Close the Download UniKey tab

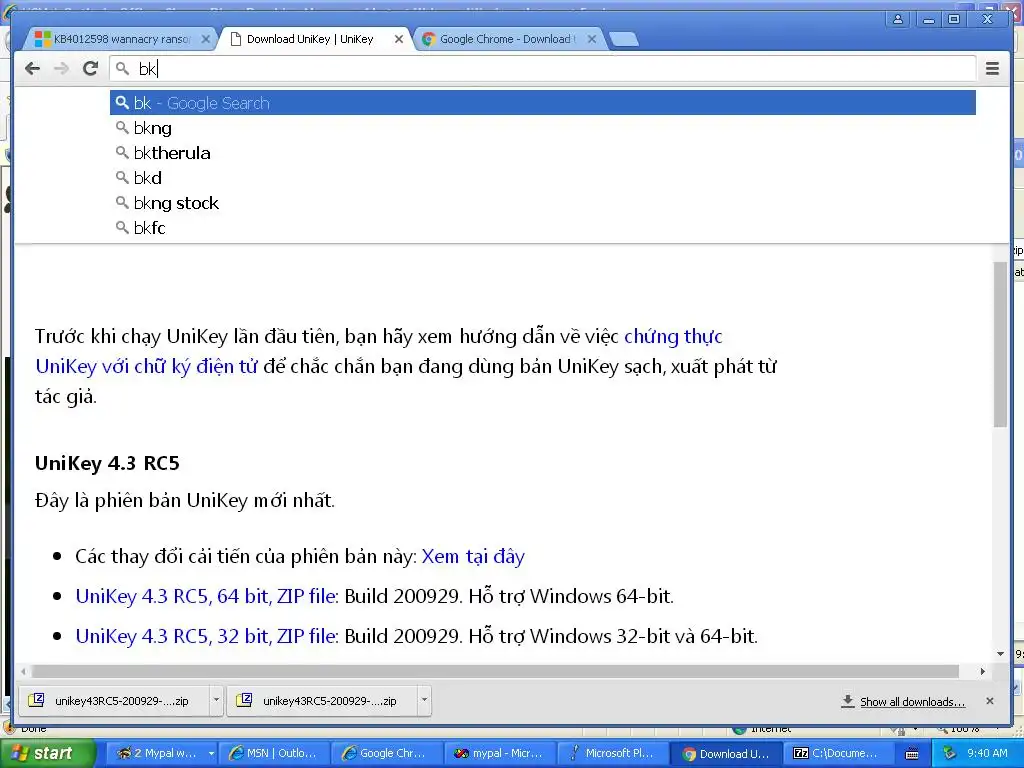point(398,39)
